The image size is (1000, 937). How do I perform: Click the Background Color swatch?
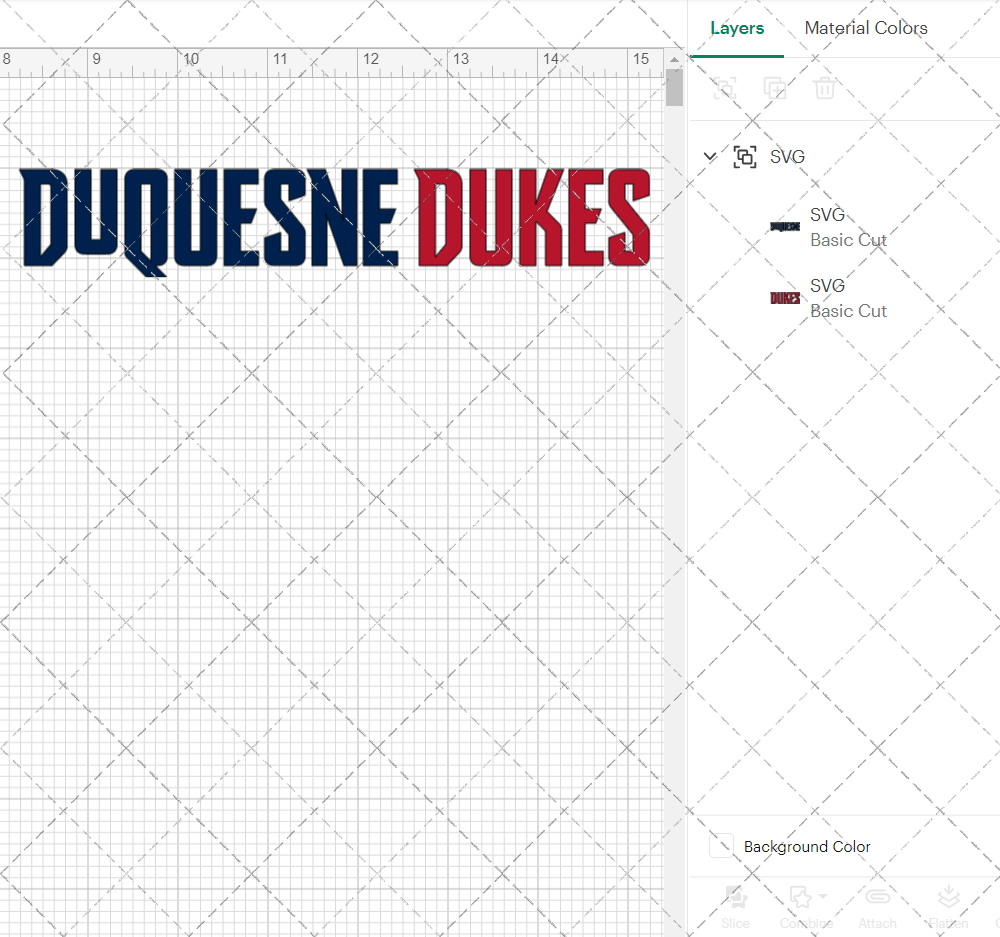[x=721, y=846]
